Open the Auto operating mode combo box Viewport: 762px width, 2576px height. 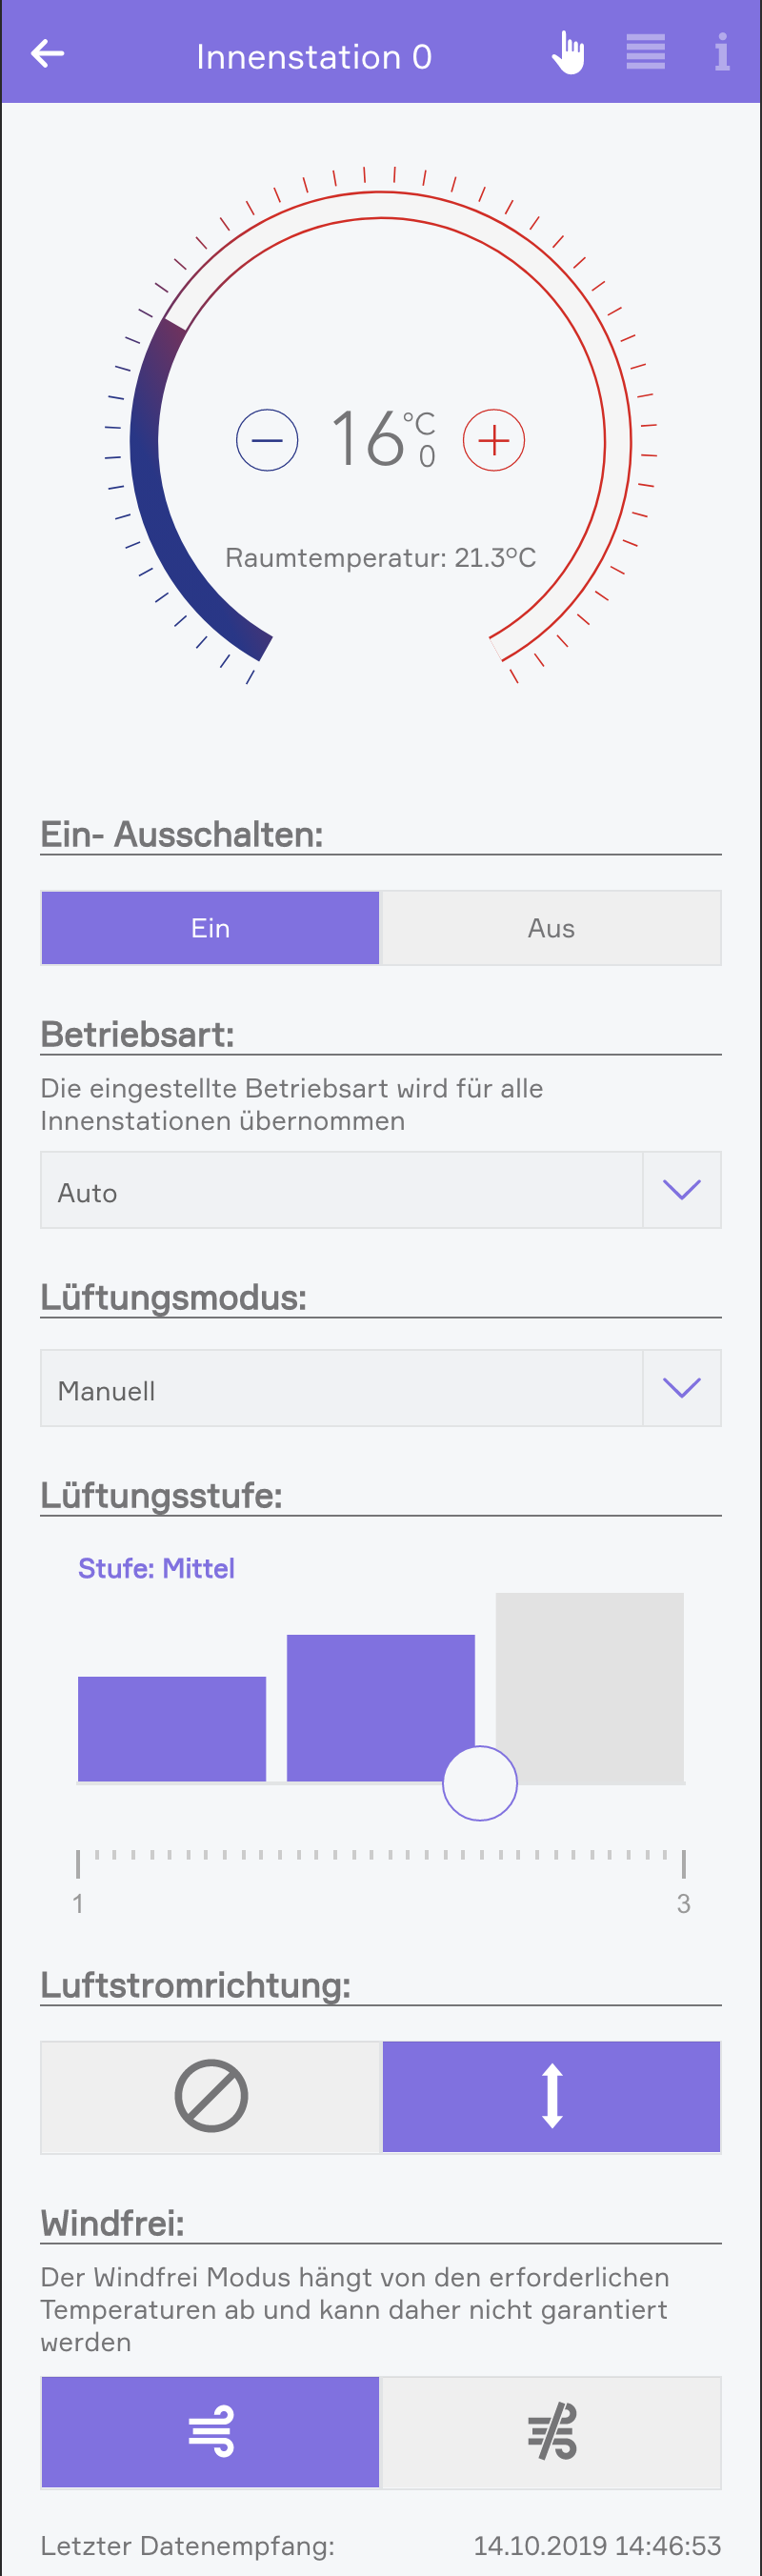340,1190
